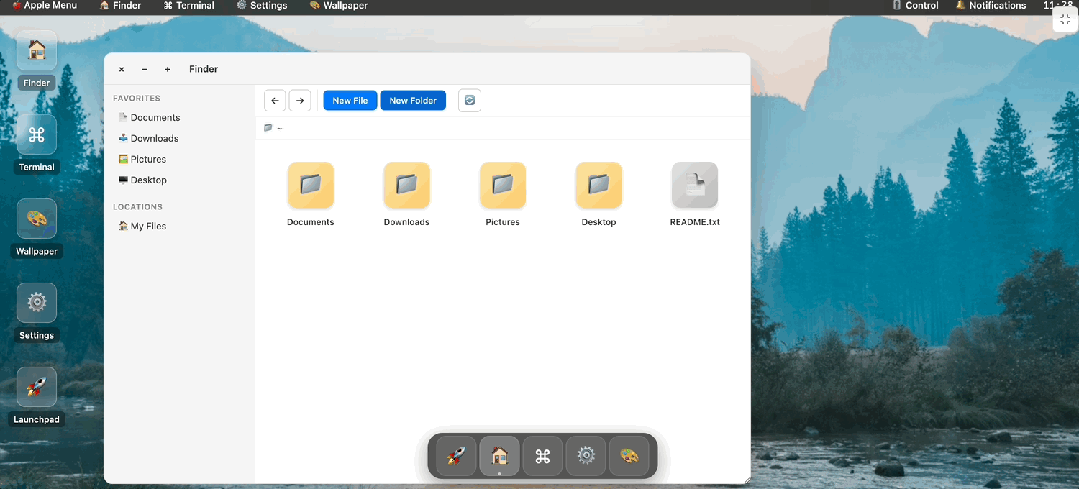Image resolution: width=1079 pixels, height=489 pixels.
Task: Open Settings gear in the dock
Action: pyautogui.click(x=586, y=456)
